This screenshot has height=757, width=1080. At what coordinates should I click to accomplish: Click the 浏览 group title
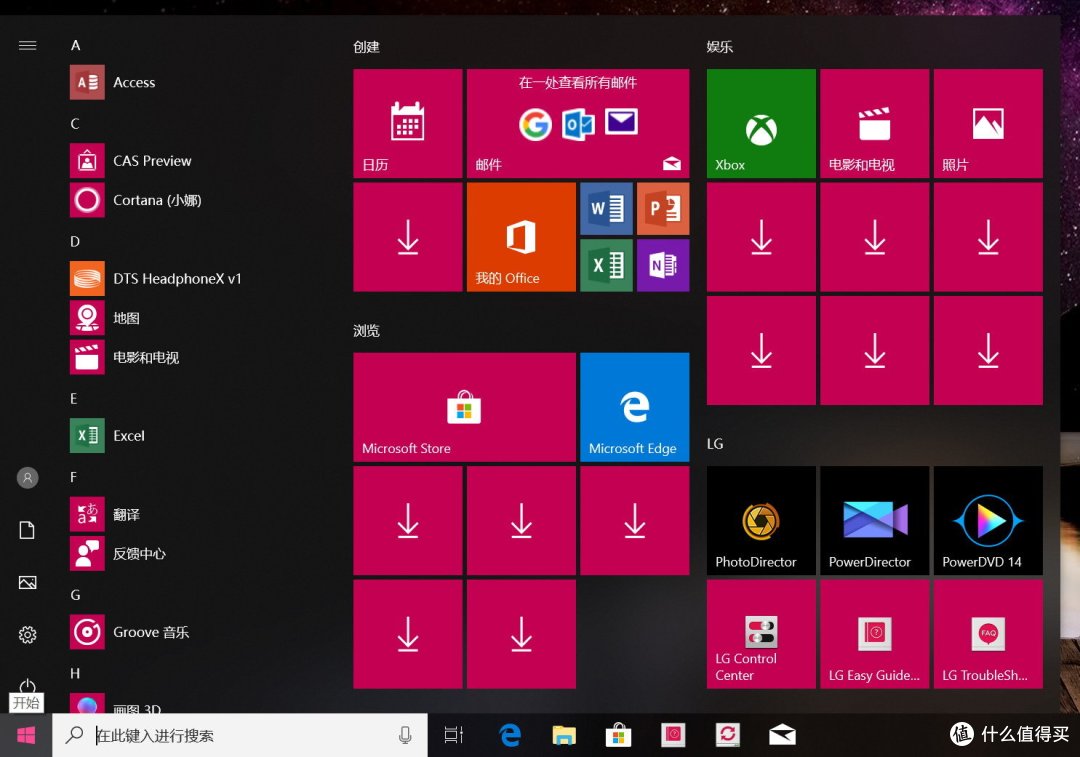tap(366, 331)
